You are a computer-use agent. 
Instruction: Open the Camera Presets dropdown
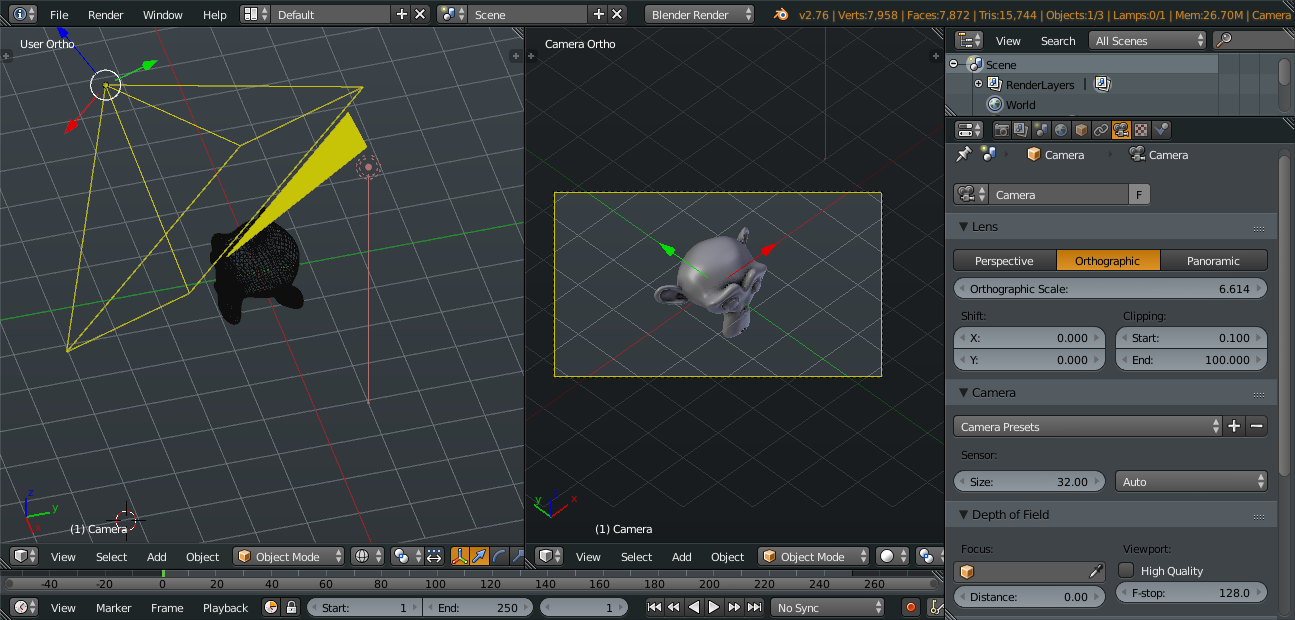(1087, 427)
